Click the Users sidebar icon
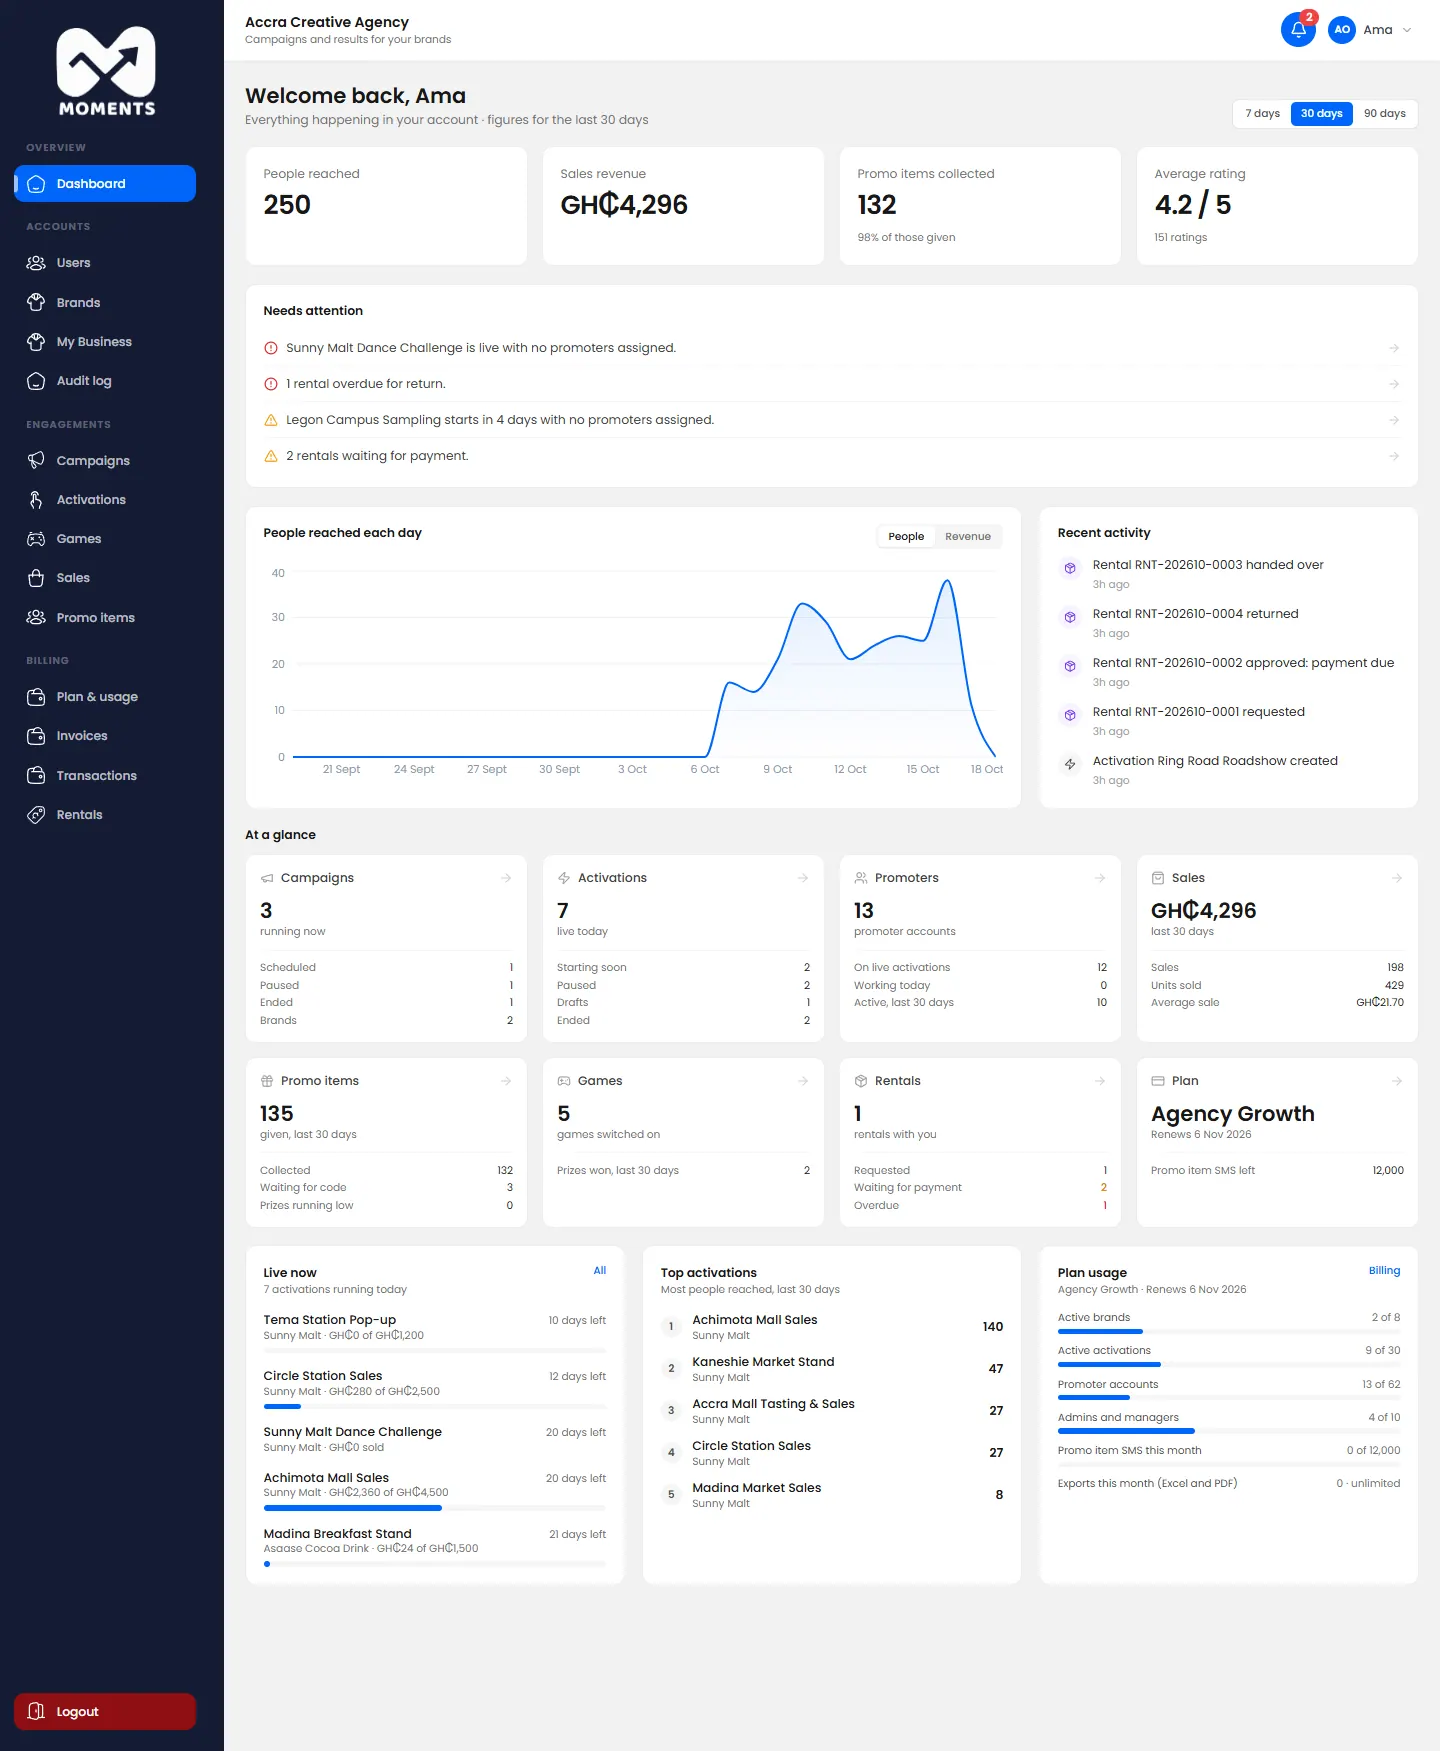The image size is (1440, 1751). point(36,263)
